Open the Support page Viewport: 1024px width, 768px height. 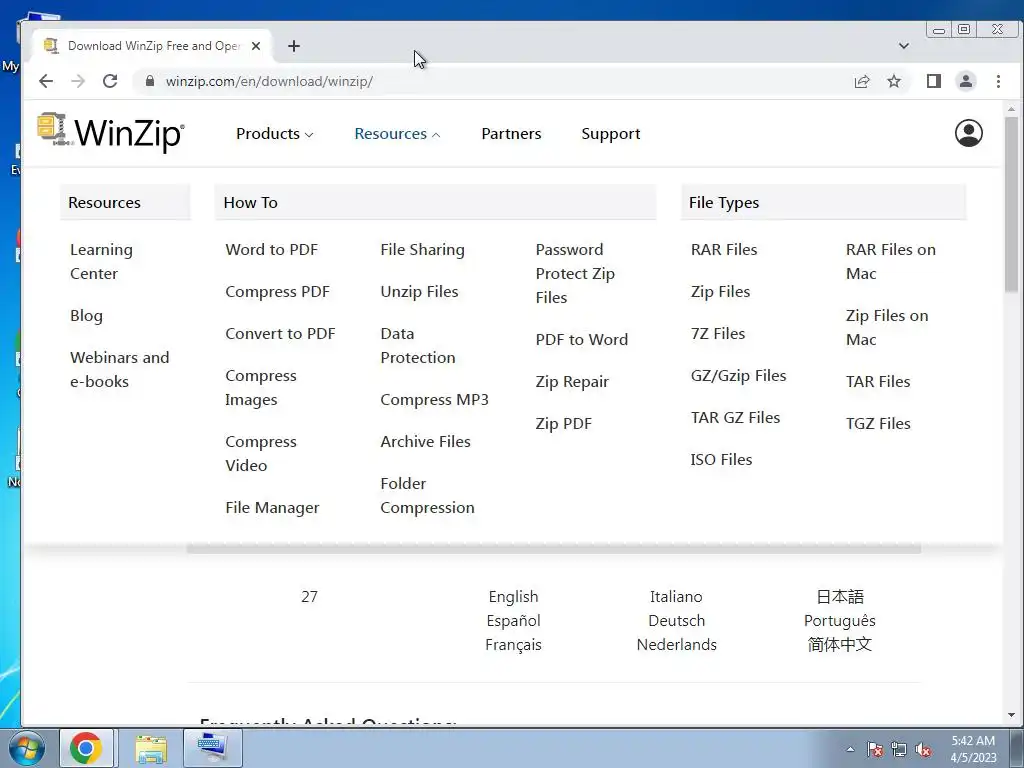[611, 134]
